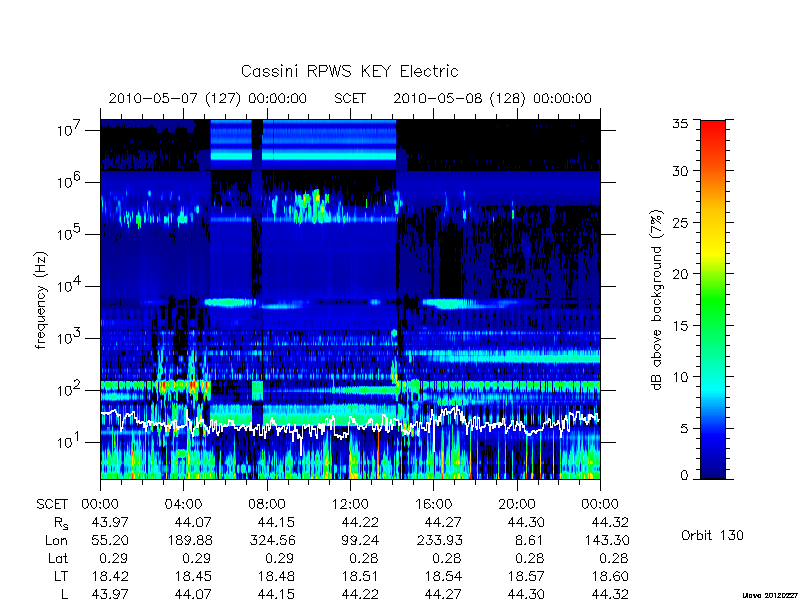The image size is (800, 600).
Task: Click the 10^5 frequency tick label
Action: (70, 234)
